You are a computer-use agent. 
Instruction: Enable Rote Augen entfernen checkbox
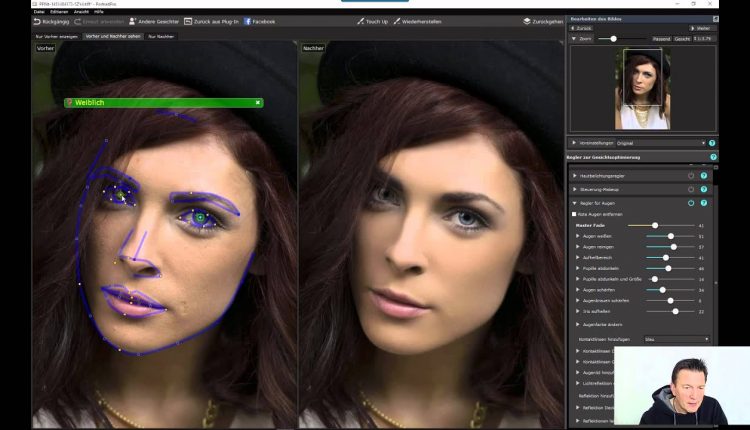click(574, 214)
